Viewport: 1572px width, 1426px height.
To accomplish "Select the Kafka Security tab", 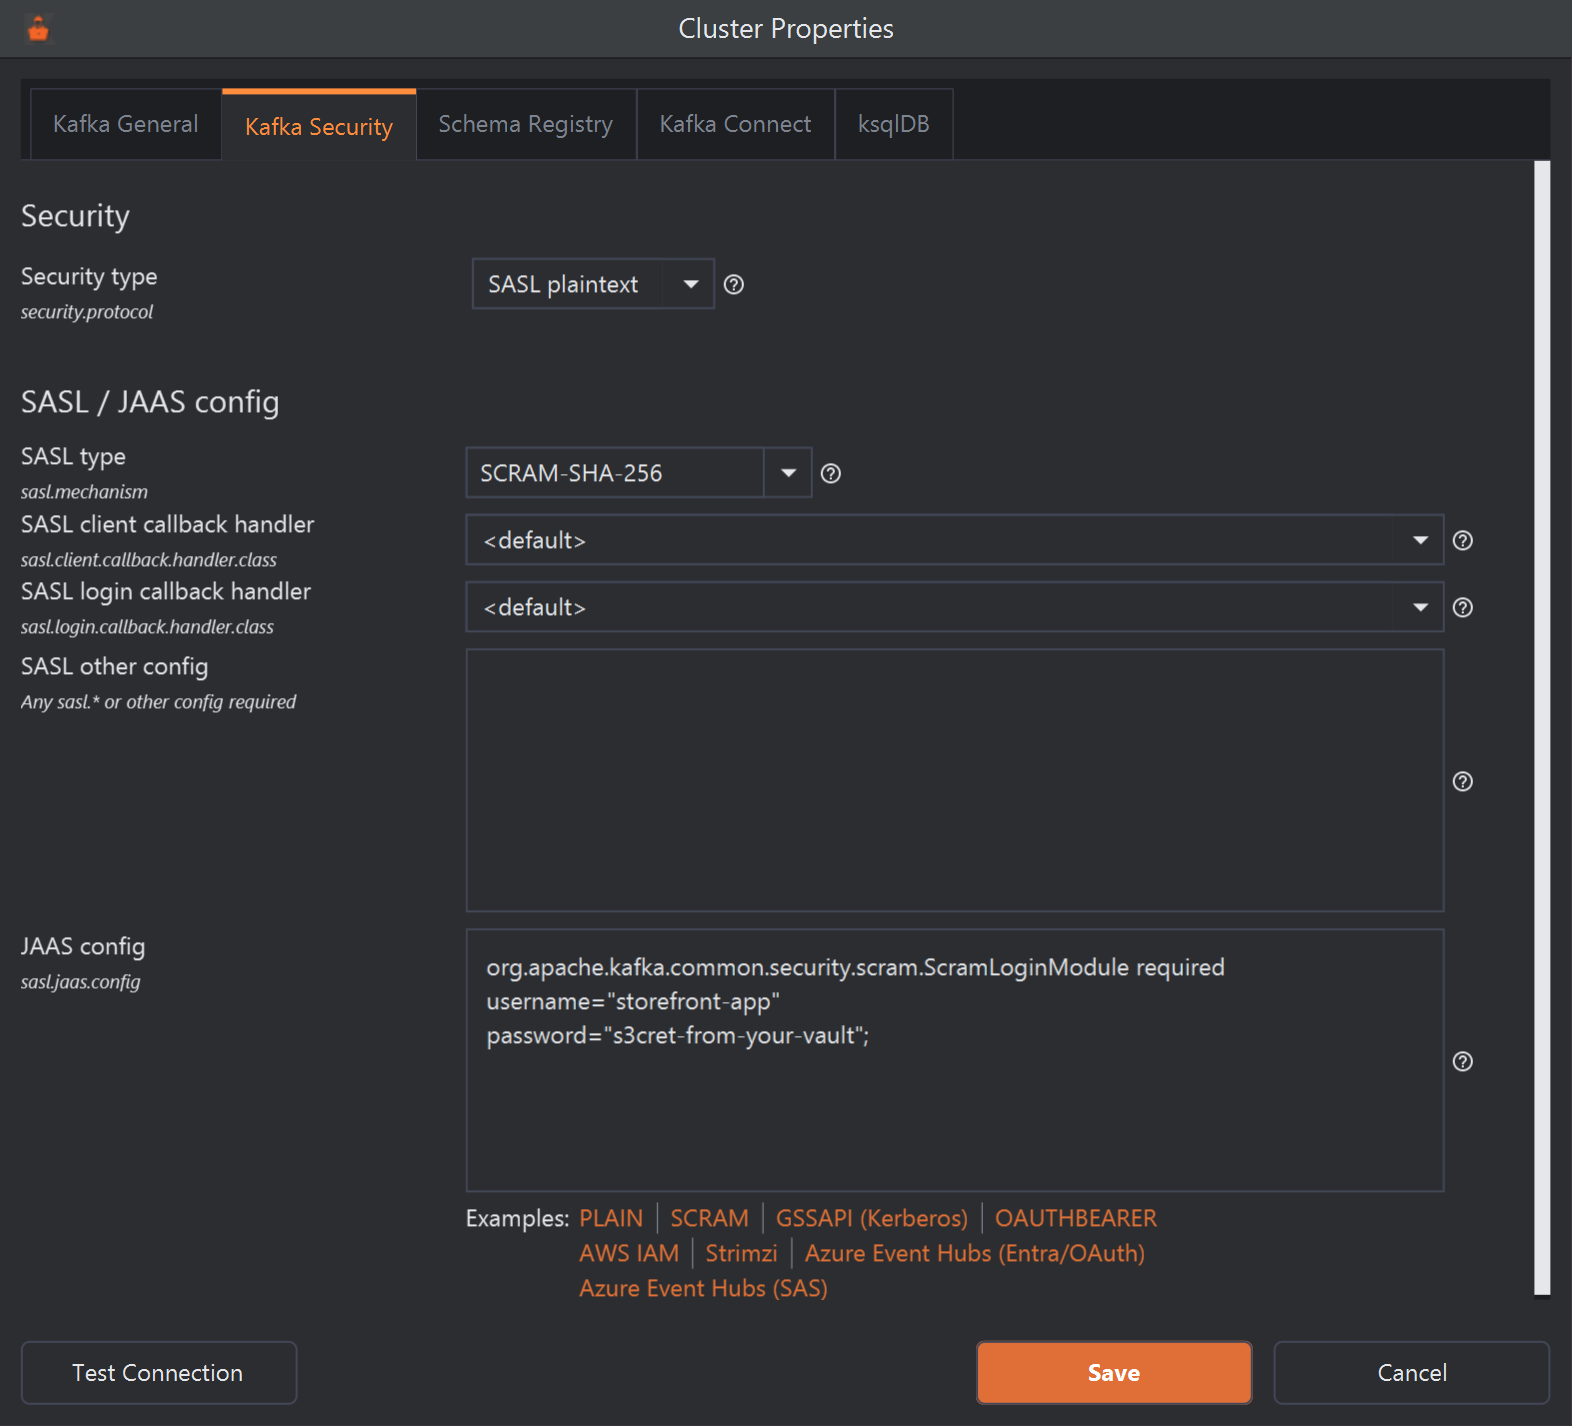I will point(319,126).
